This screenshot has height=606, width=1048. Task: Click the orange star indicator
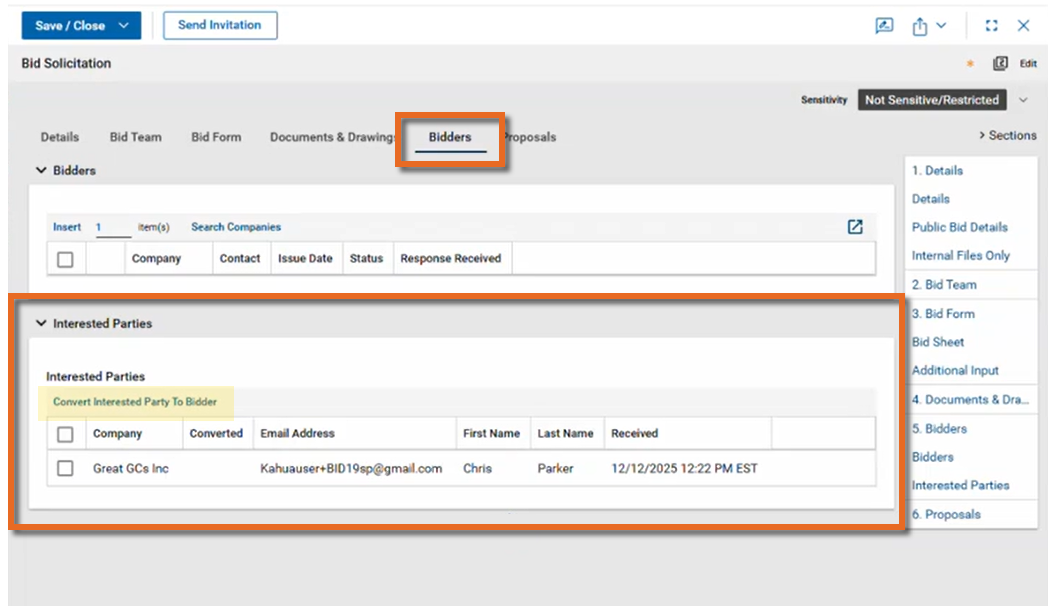(970, 64)
